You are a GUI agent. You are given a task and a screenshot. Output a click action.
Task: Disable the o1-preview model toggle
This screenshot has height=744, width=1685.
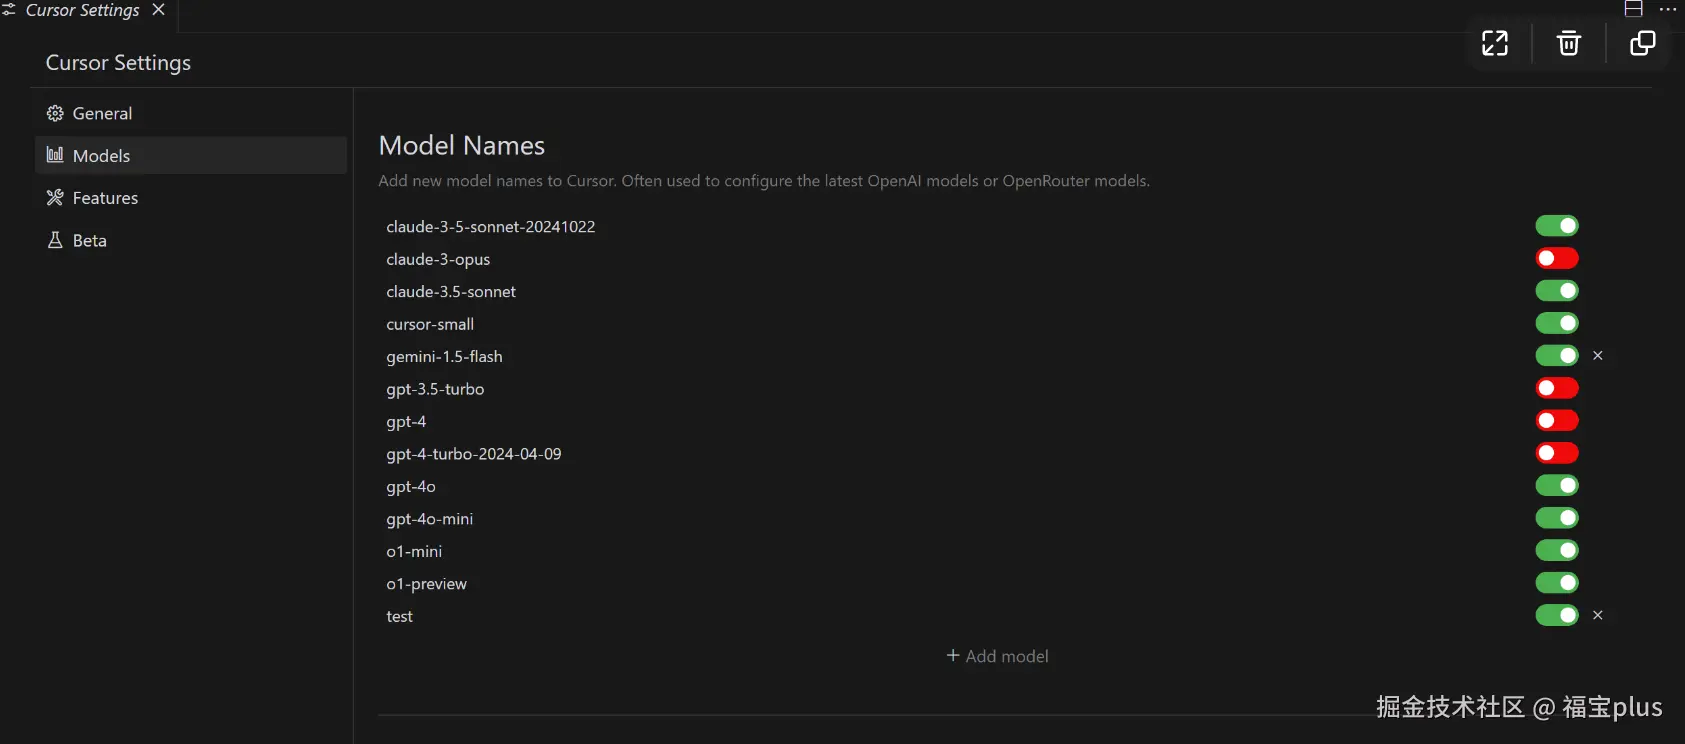click(x=1557, y=583)
